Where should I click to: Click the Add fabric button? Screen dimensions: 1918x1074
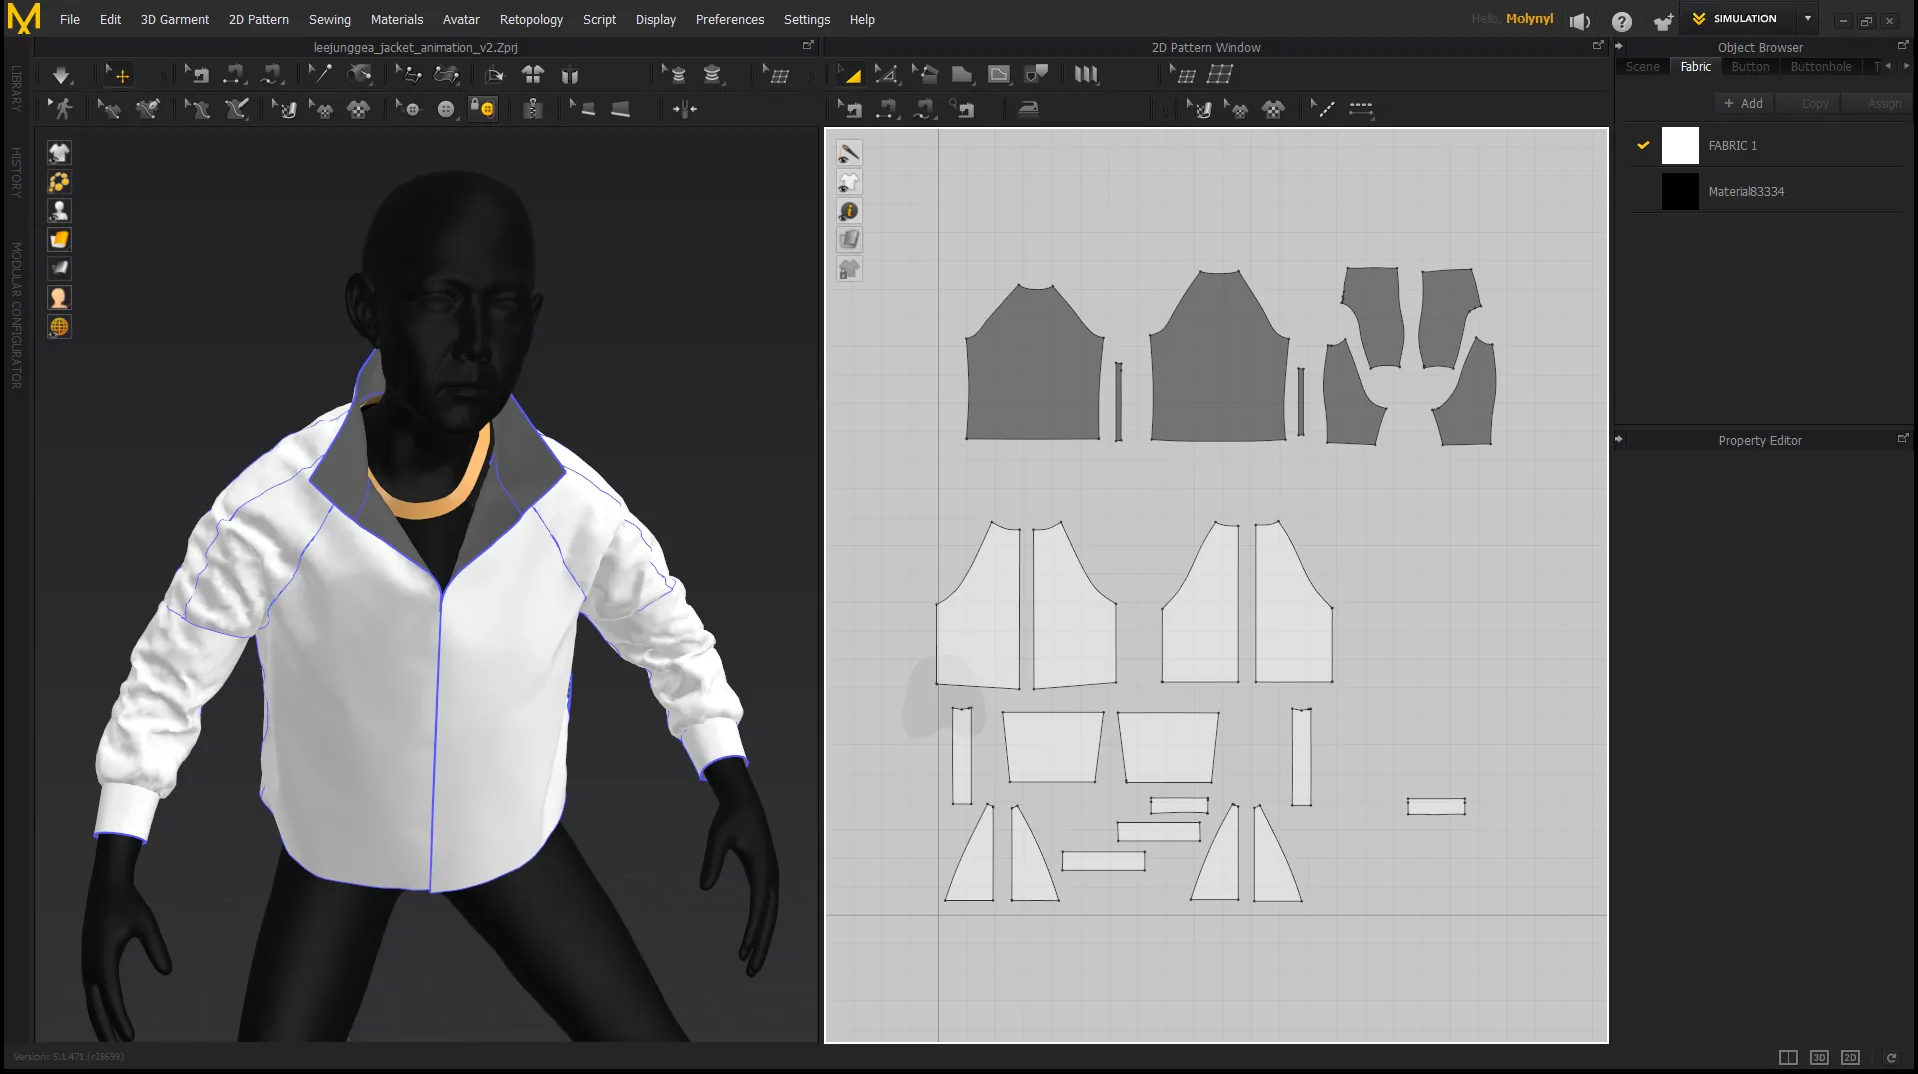click(x=1743, y=103)
